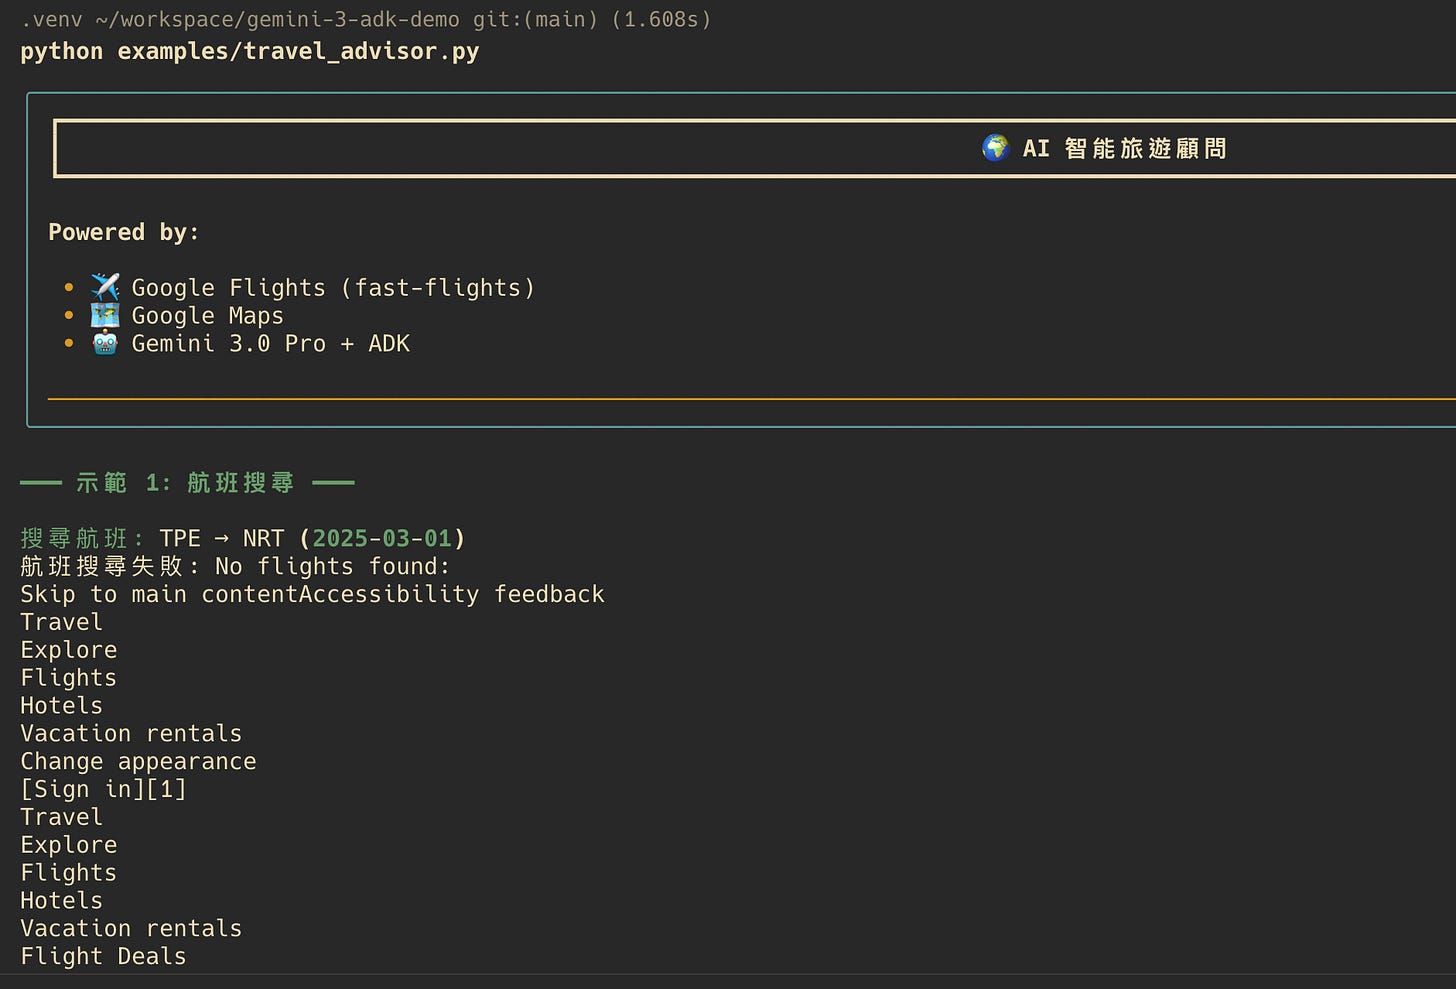Click the path "~/workspace/gemini-3-adk-demo" in the prompt
The width and height of the screenshot is (1456, 989).
point(278,20)
